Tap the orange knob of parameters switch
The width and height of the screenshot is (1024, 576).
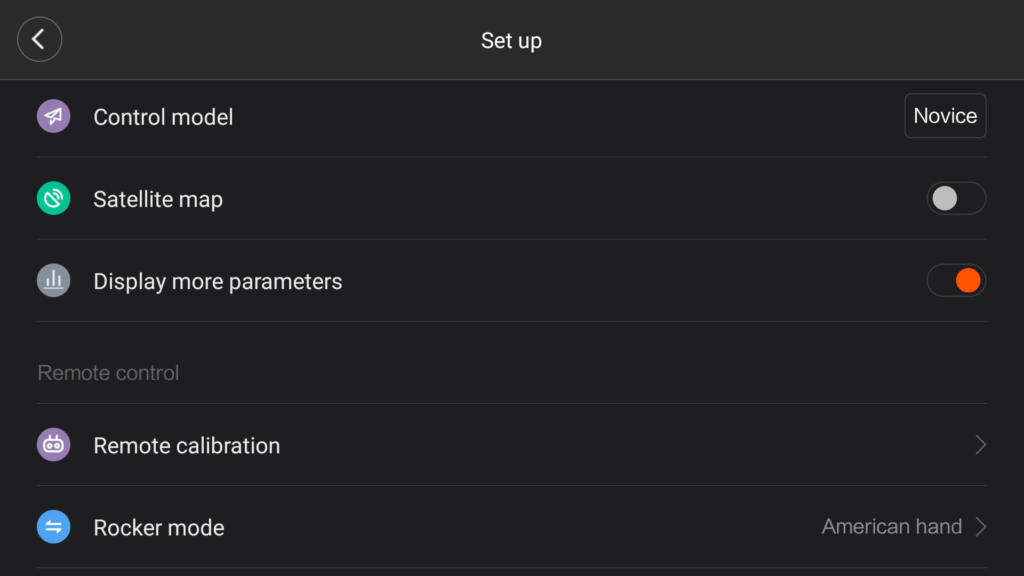[968, 281]
